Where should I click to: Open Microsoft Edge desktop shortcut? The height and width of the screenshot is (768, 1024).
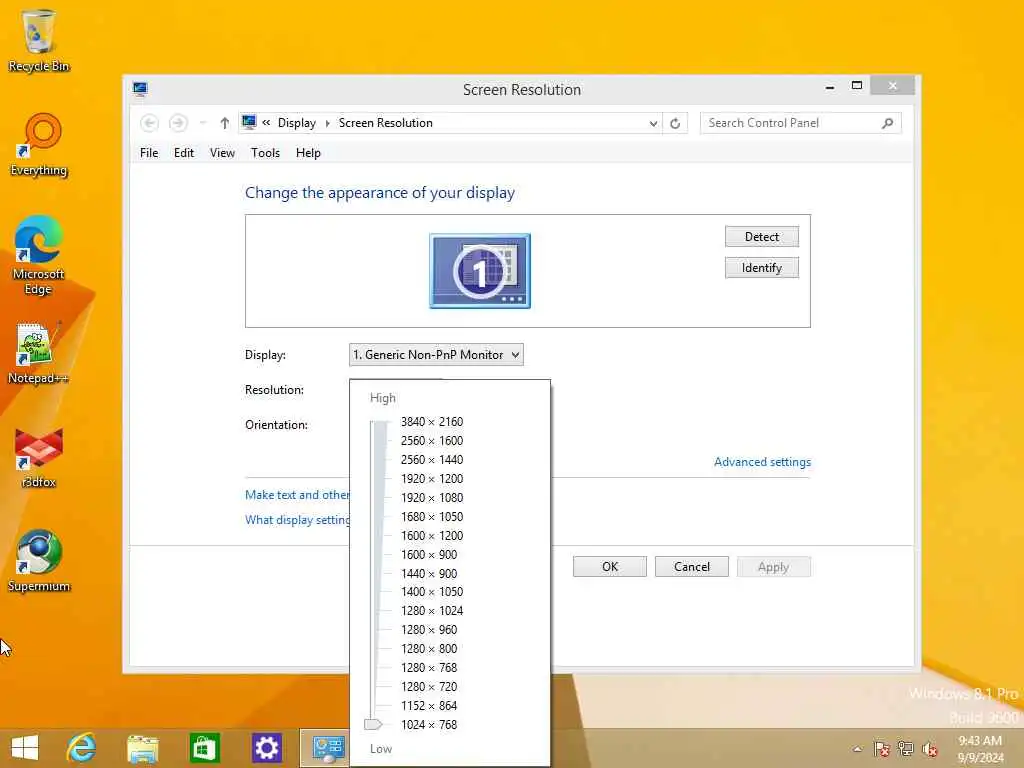click(39, 255)
